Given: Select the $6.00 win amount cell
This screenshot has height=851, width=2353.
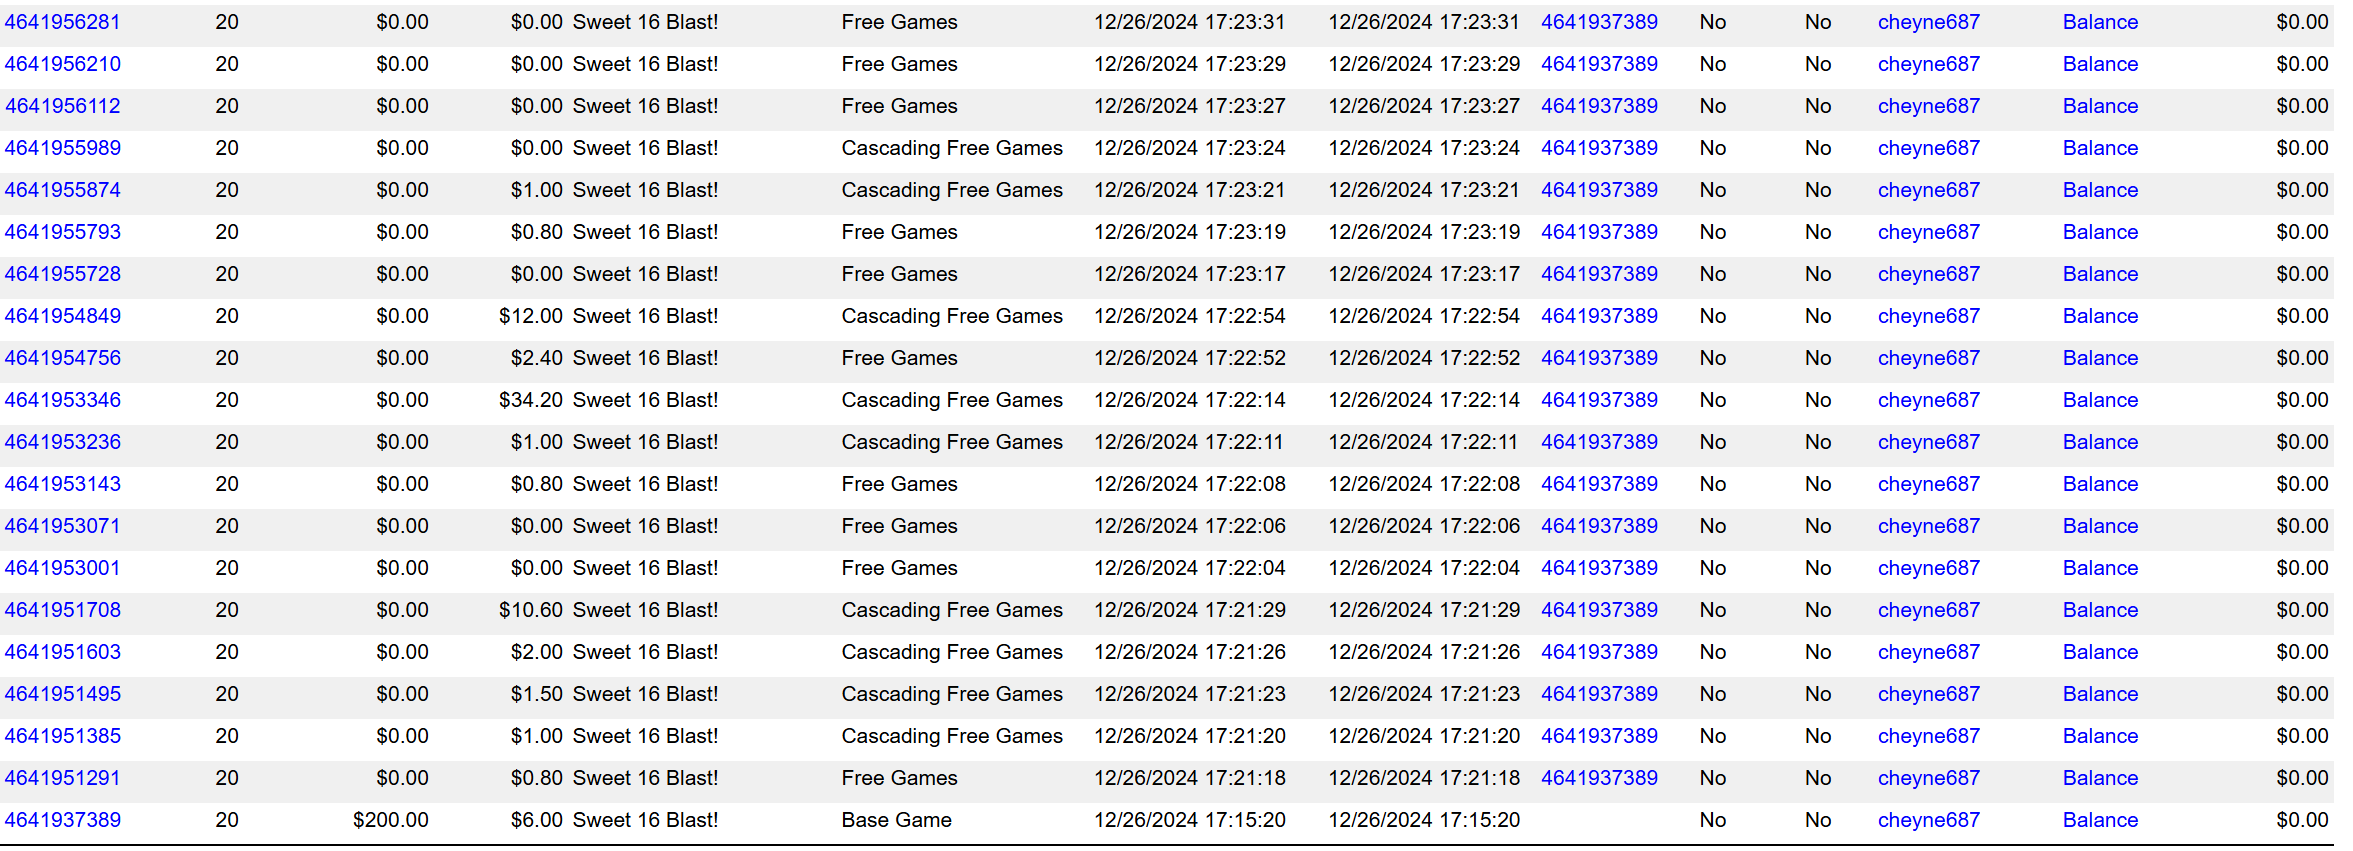Looking at the screenshot, I should click(x=537, y=820).
